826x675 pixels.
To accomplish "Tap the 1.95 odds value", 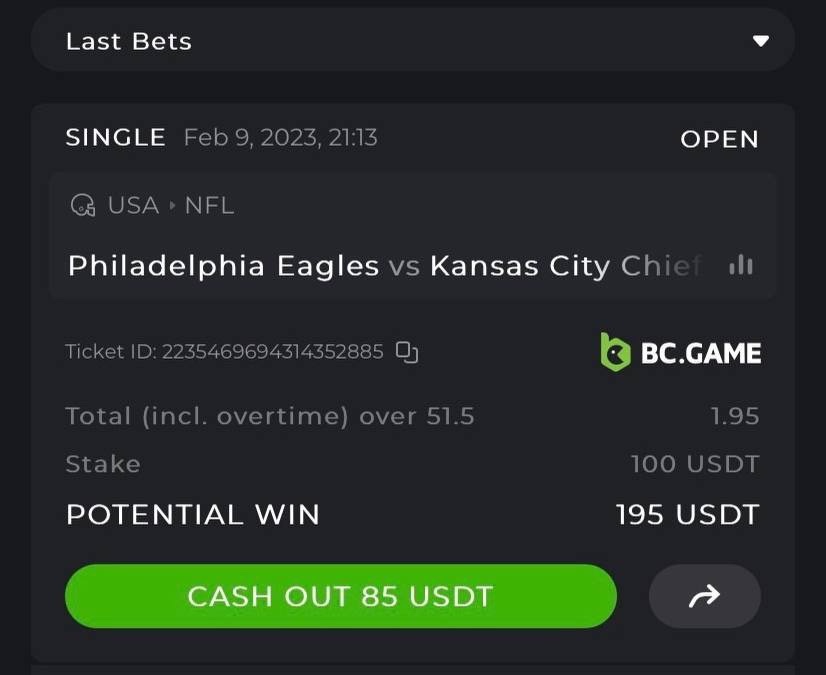I will point(735,416).
